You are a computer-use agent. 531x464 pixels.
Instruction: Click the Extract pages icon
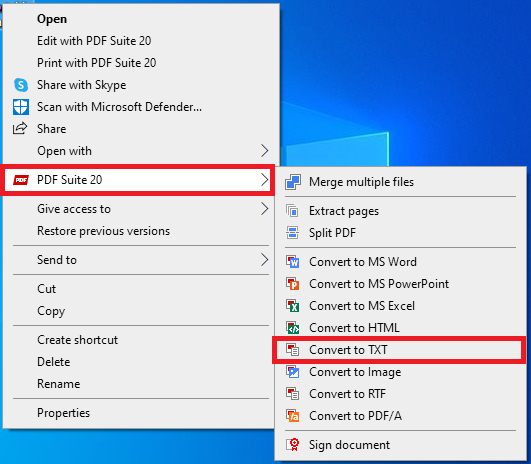[293, 211]
